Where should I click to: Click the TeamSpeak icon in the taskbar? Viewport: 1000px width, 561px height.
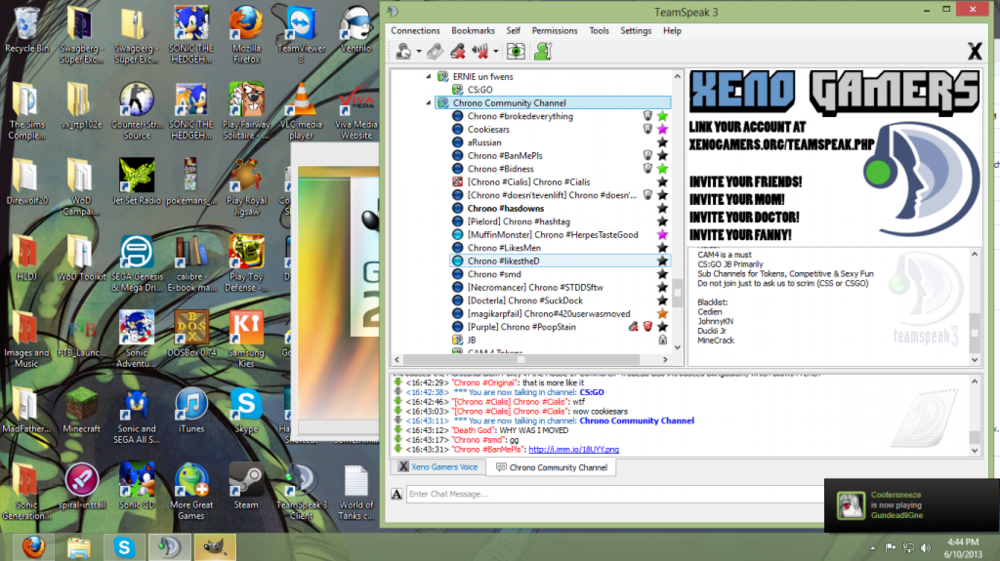click(169, 548)
